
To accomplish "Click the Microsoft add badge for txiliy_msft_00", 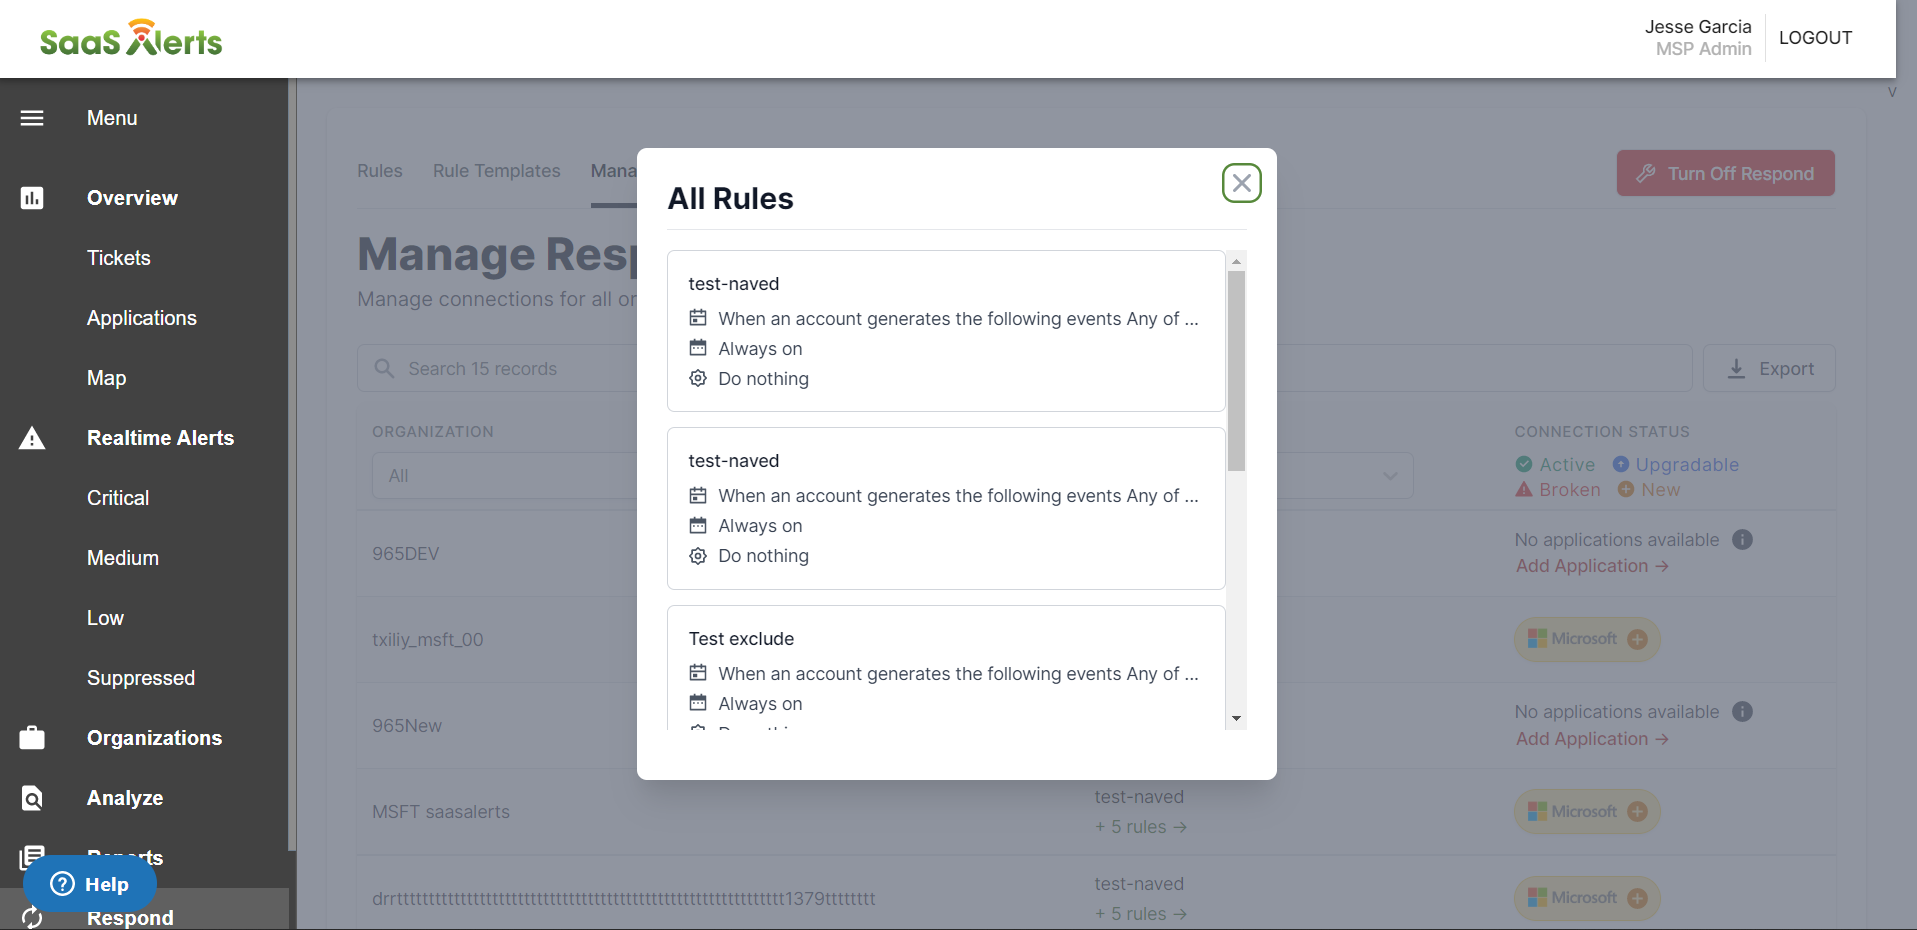I will tap(1587, 639).
